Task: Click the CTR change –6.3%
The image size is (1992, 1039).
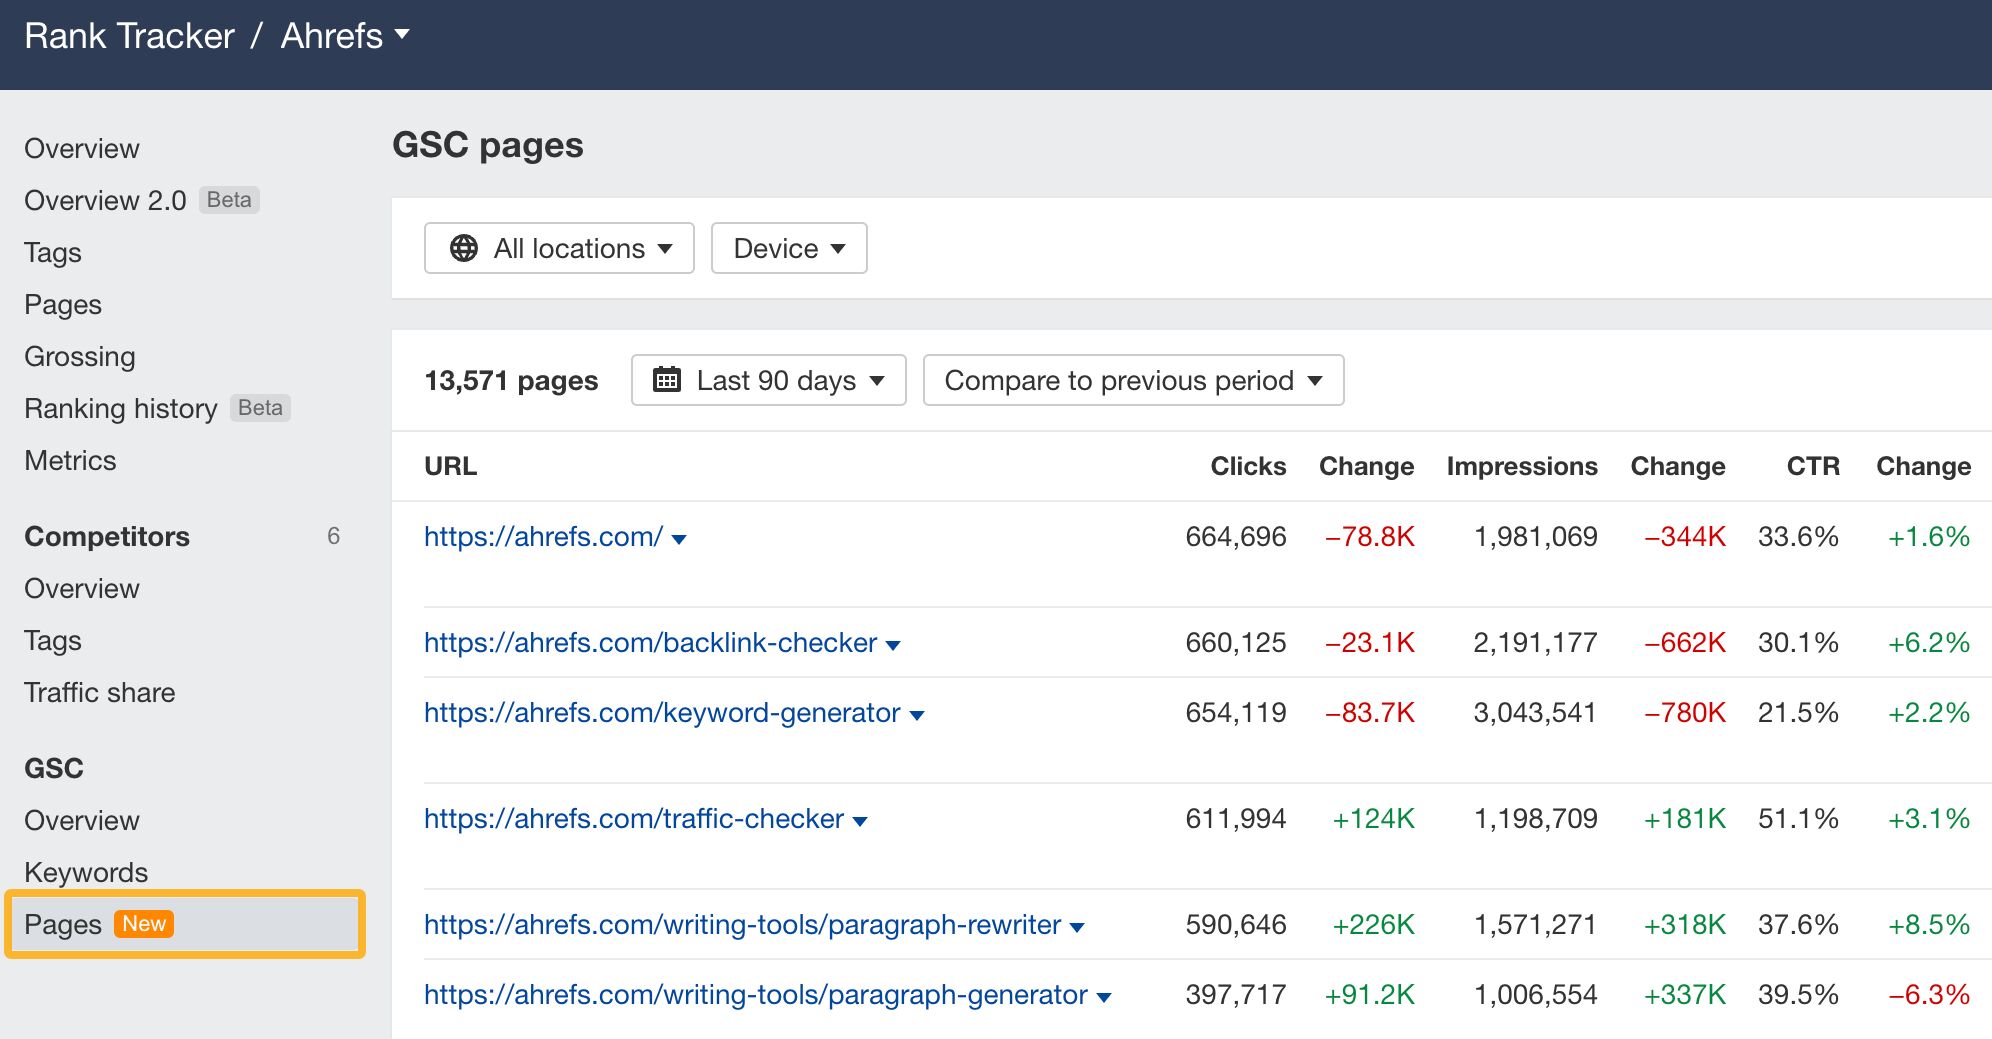Action: click(x=1929, y=994)
